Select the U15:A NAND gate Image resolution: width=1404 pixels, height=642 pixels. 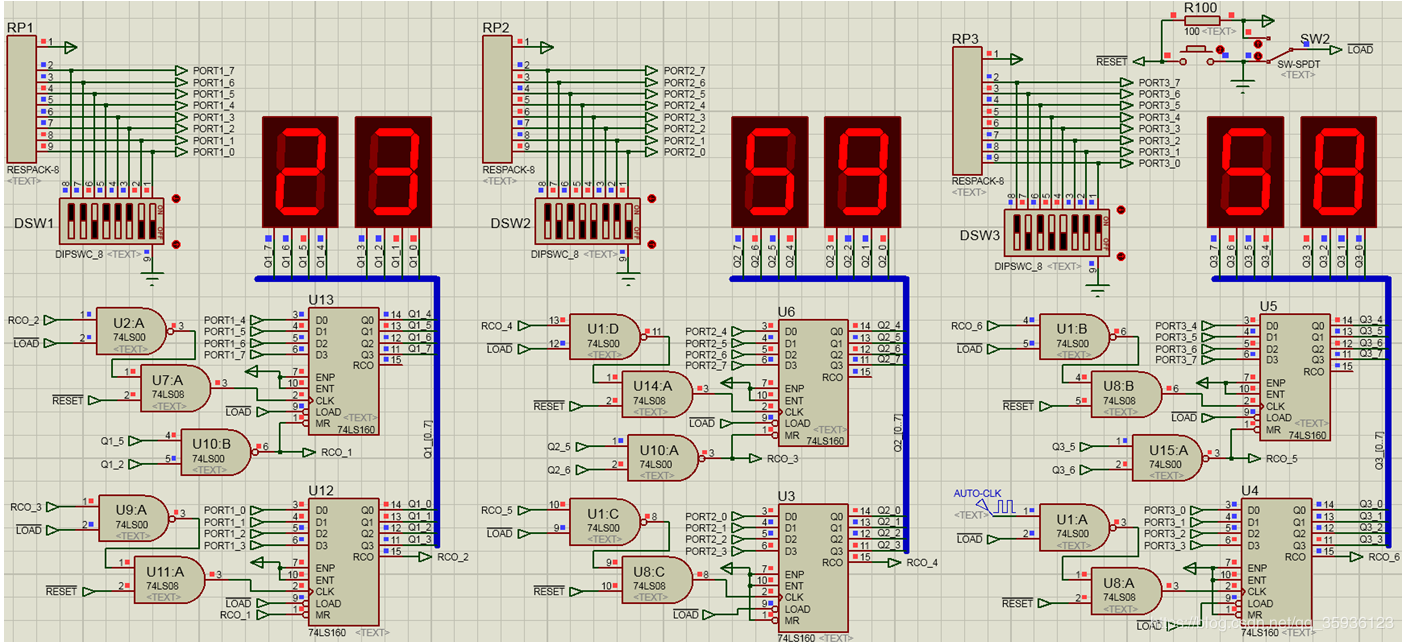click(1168, 458)
